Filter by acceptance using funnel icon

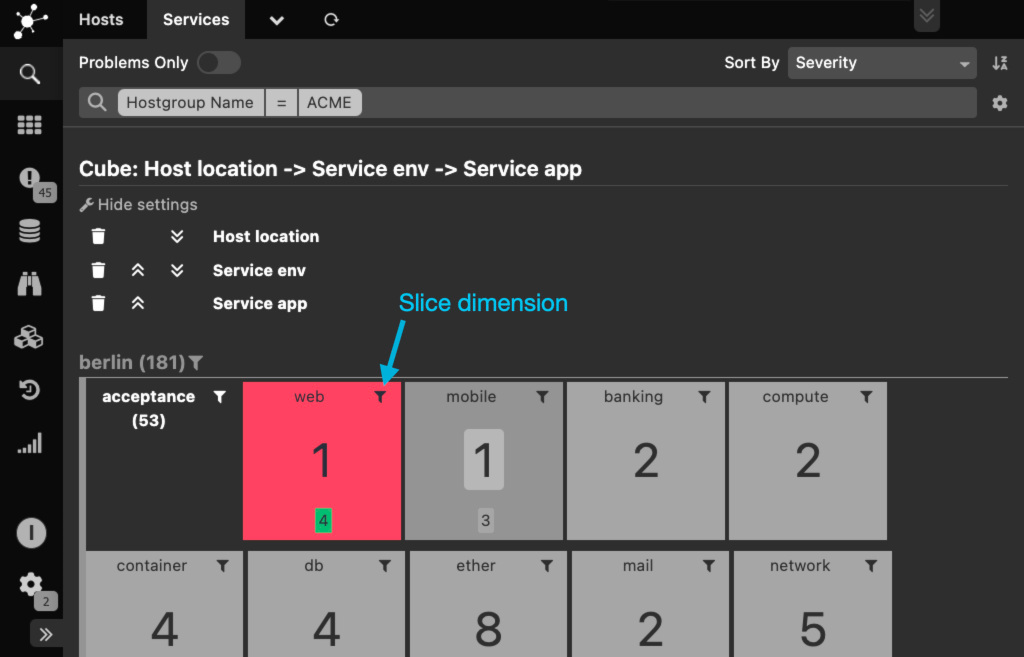coord(220,396)
